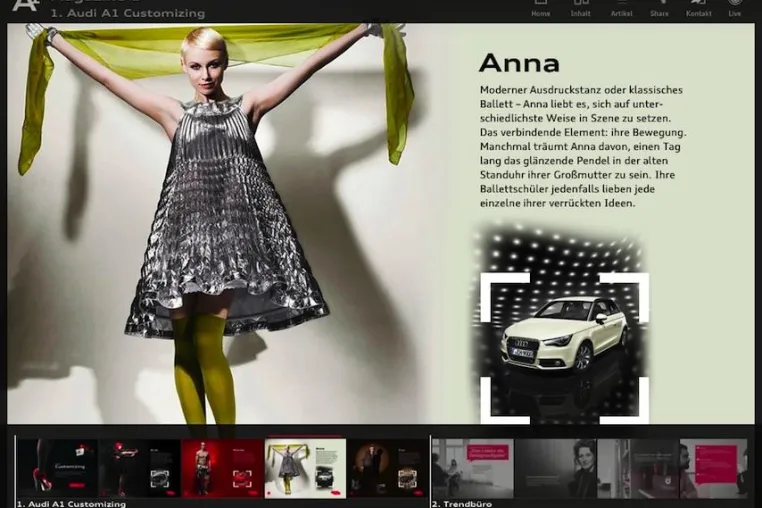
Task: Click the '1. Audi A1 Customizing' section label
Action: click(x=71, y=504)
